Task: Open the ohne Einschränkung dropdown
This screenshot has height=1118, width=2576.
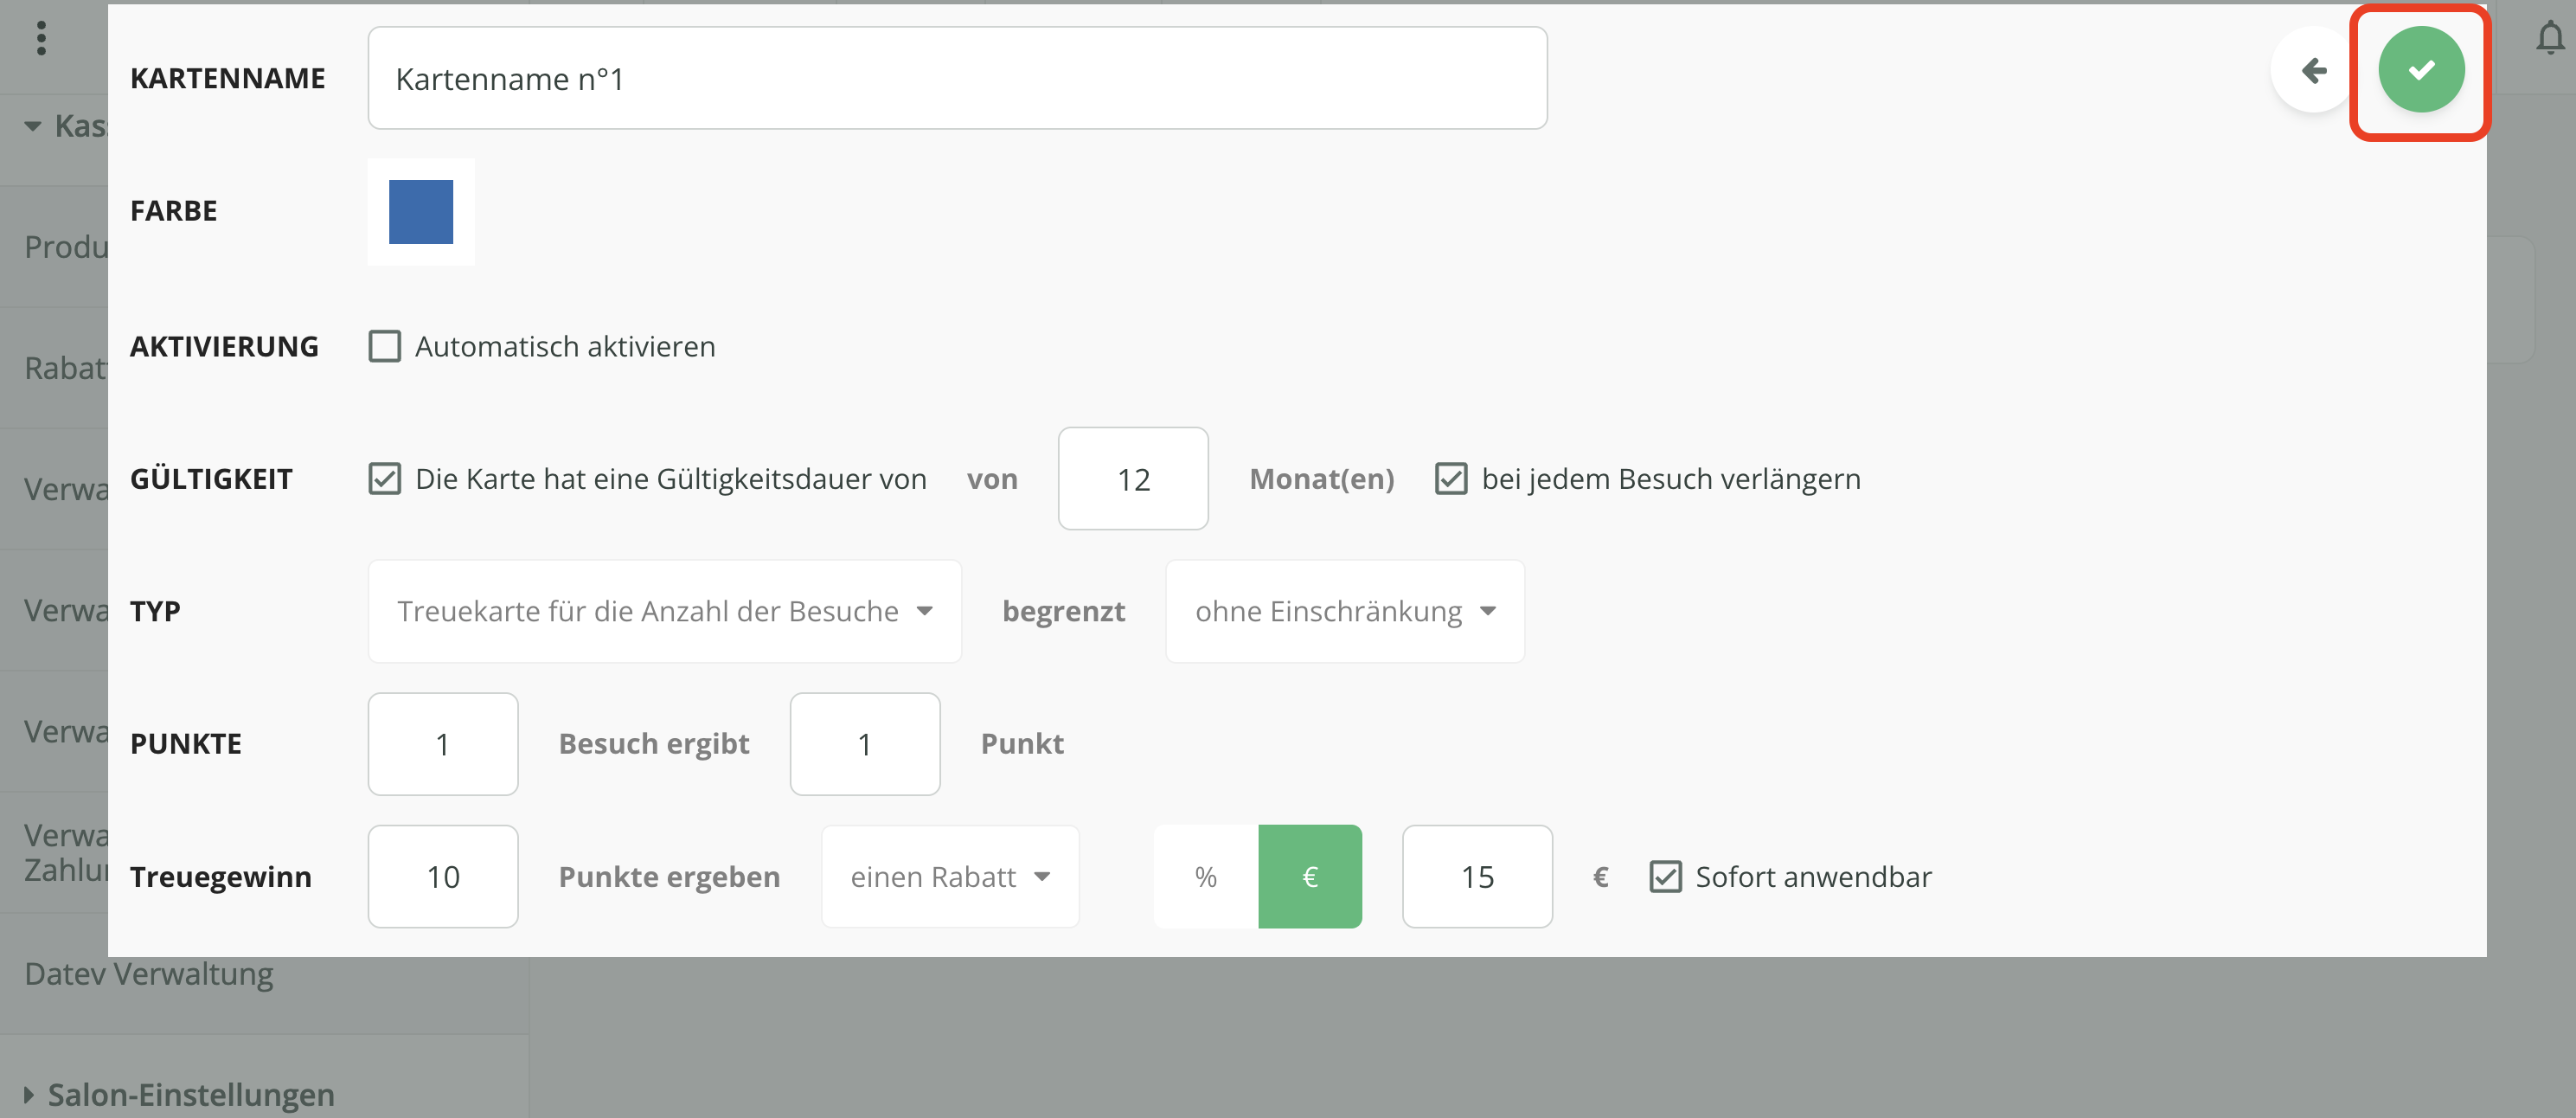Action: (1344, 611)
